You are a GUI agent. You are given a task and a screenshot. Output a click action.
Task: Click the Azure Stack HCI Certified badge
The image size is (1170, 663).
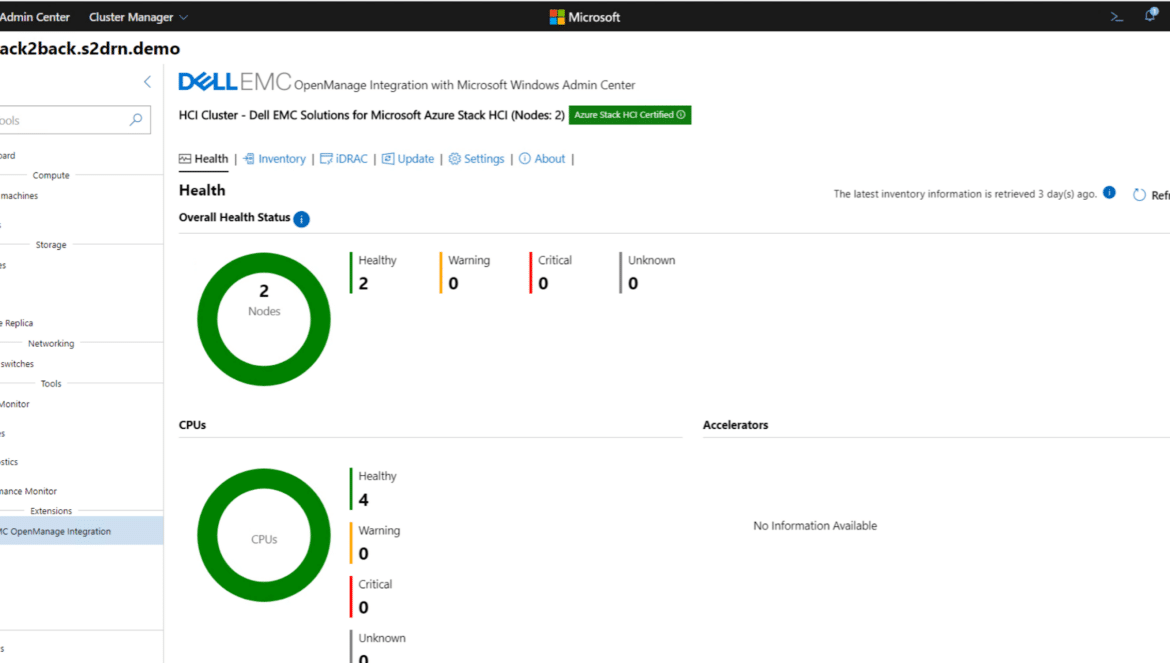click(630, 115)
